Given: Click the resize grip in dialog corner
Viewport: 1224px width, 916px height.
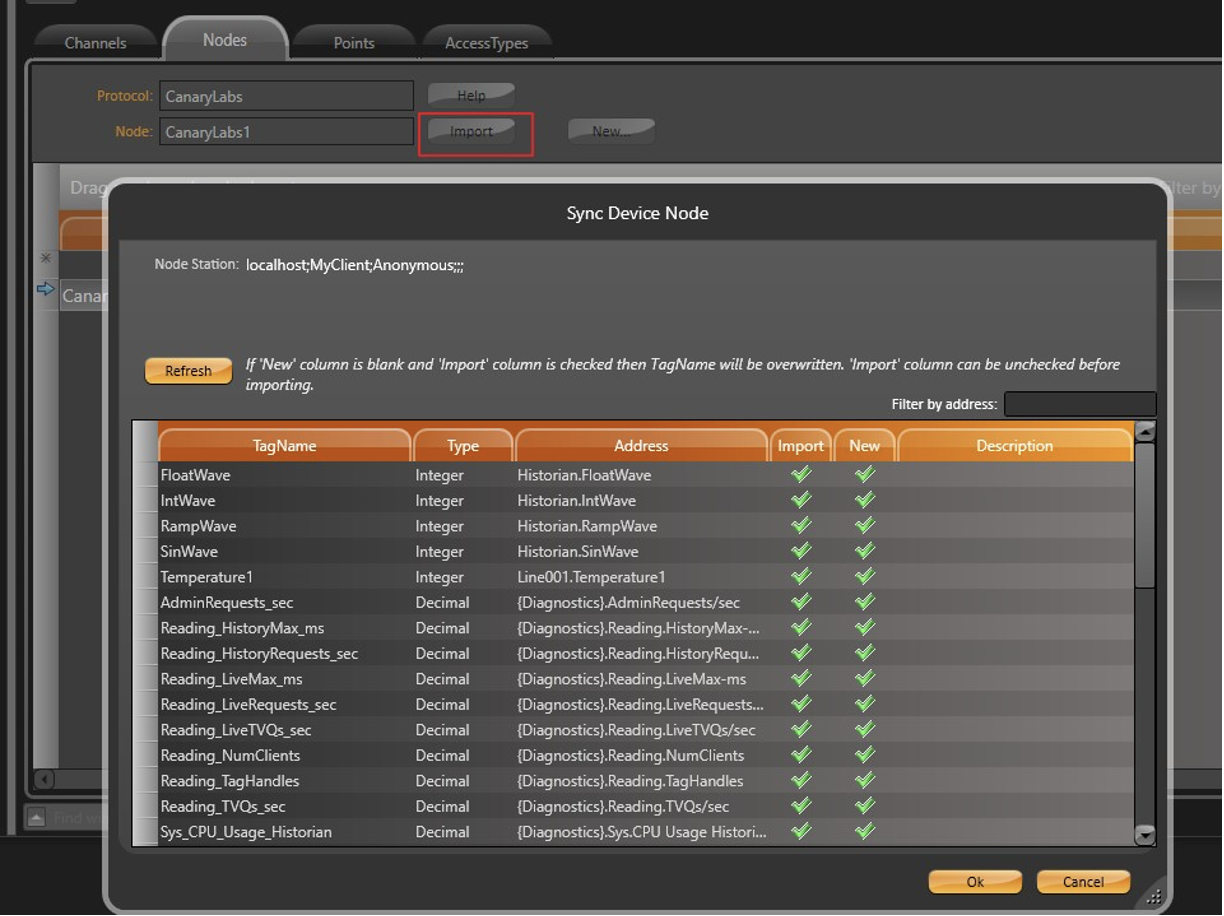Looking at the screenshot, I should tap(1153, 897).
